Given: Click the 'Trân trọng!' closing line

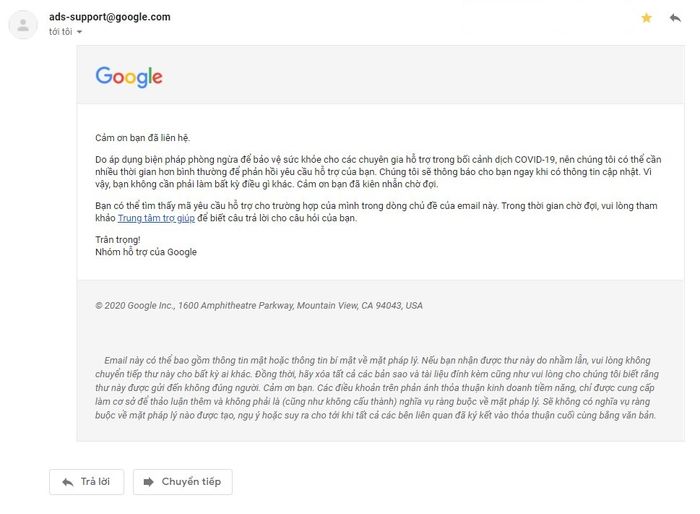Looking at the screenshot, I should (x=118, y=240).
